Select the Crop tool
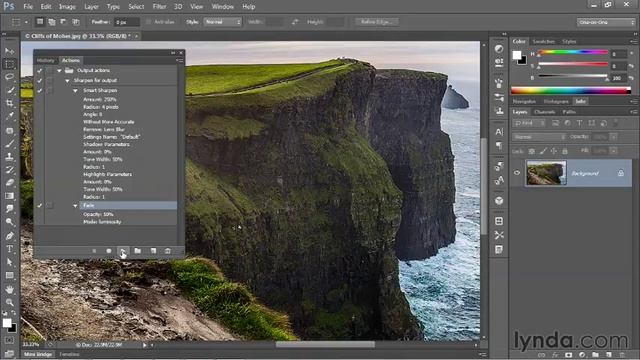The height and width of the screenshot is (360, 640). click(9, 103)
